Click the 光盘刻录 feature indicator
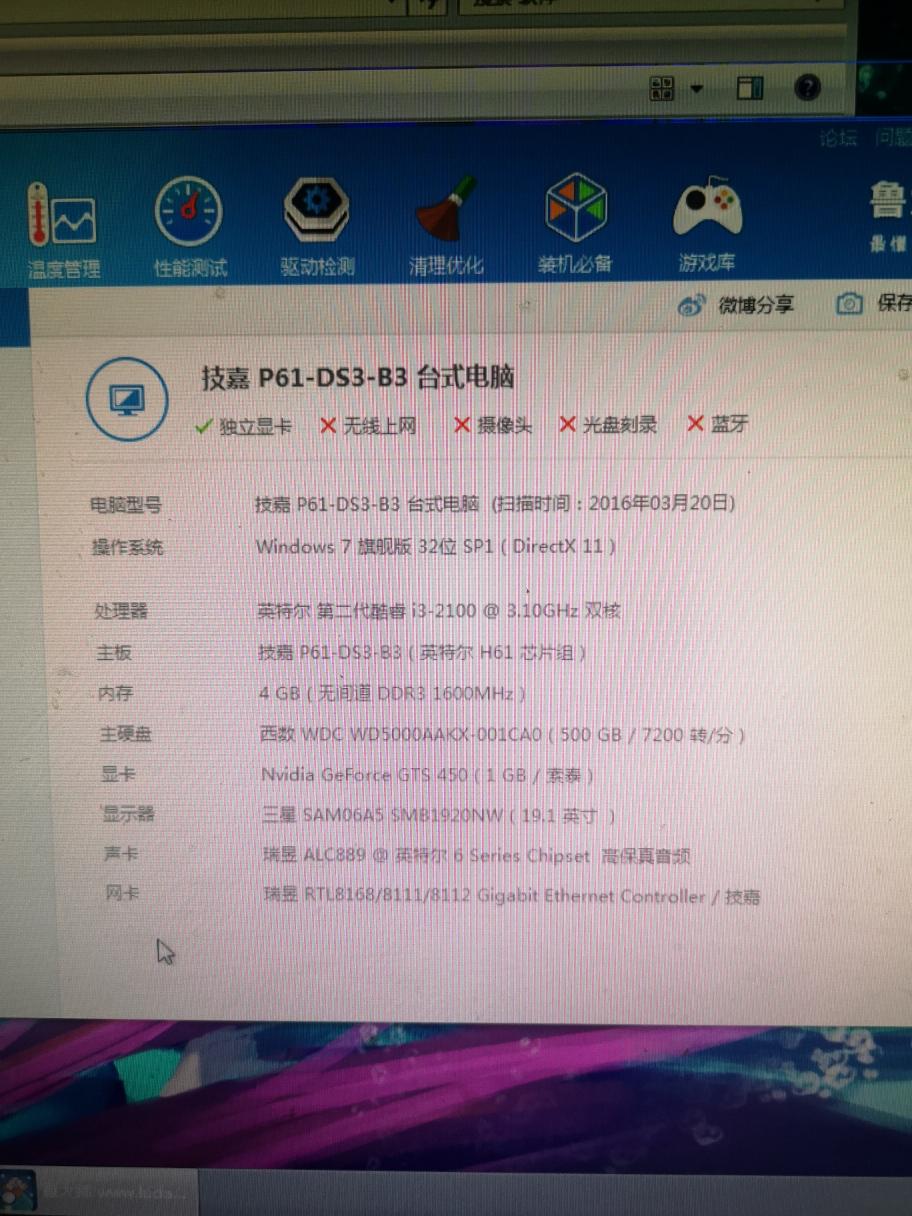This screenshot has width=912, height=1216. 608,424
